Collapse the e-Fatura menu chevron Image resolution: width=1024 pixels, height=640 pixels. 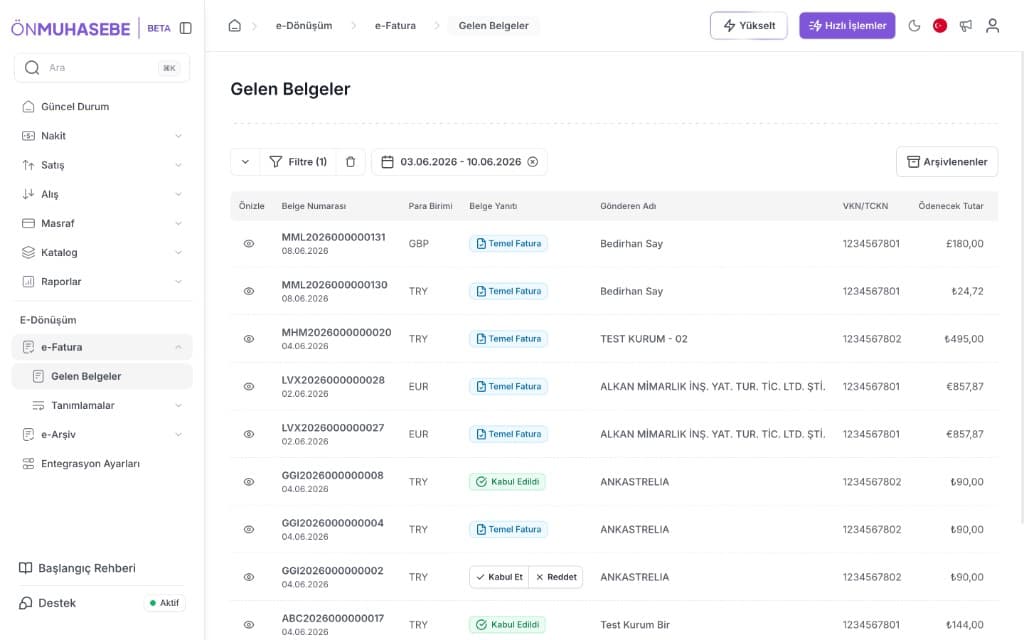click(178, 347)
